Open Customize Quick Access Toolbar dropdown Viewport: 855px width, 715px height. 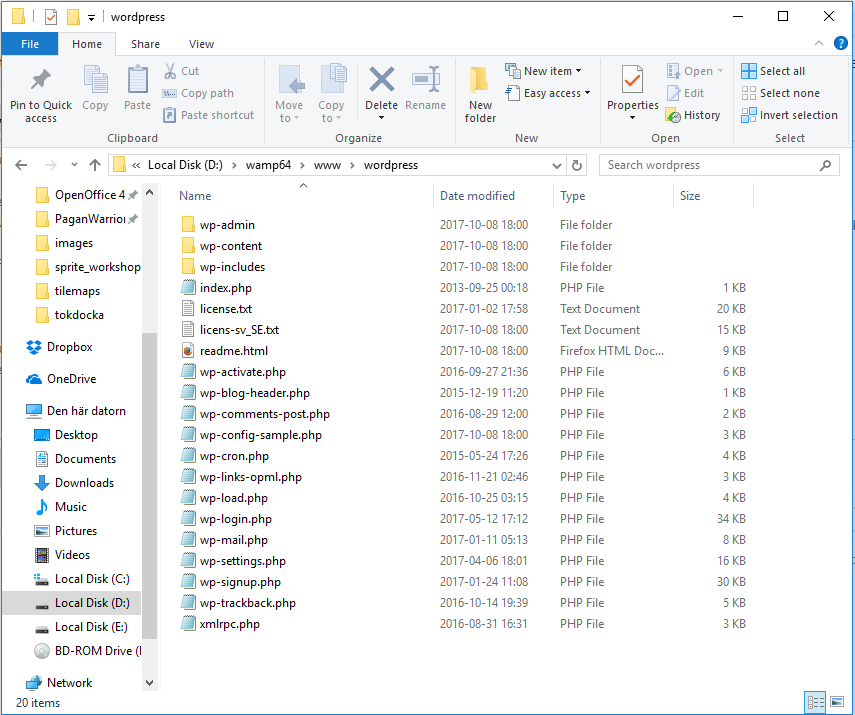click(x=92, y=18)
